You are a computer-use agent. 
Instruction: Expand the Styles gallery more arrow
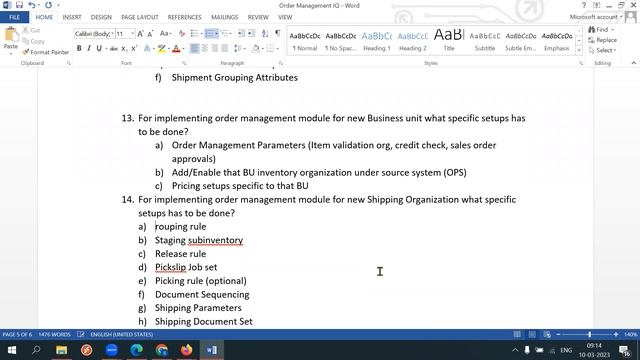tap(579, 51)
